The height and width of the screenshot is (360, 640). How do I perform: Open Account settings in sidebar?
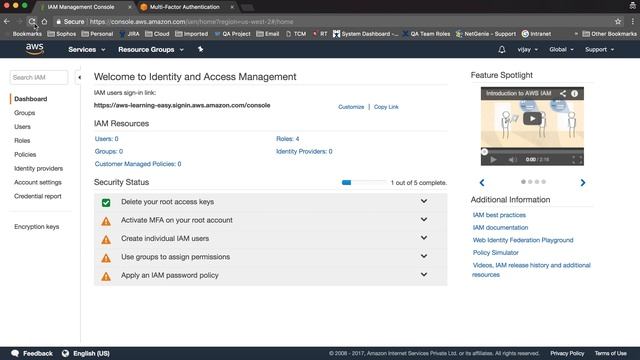(x=38, y=182)
